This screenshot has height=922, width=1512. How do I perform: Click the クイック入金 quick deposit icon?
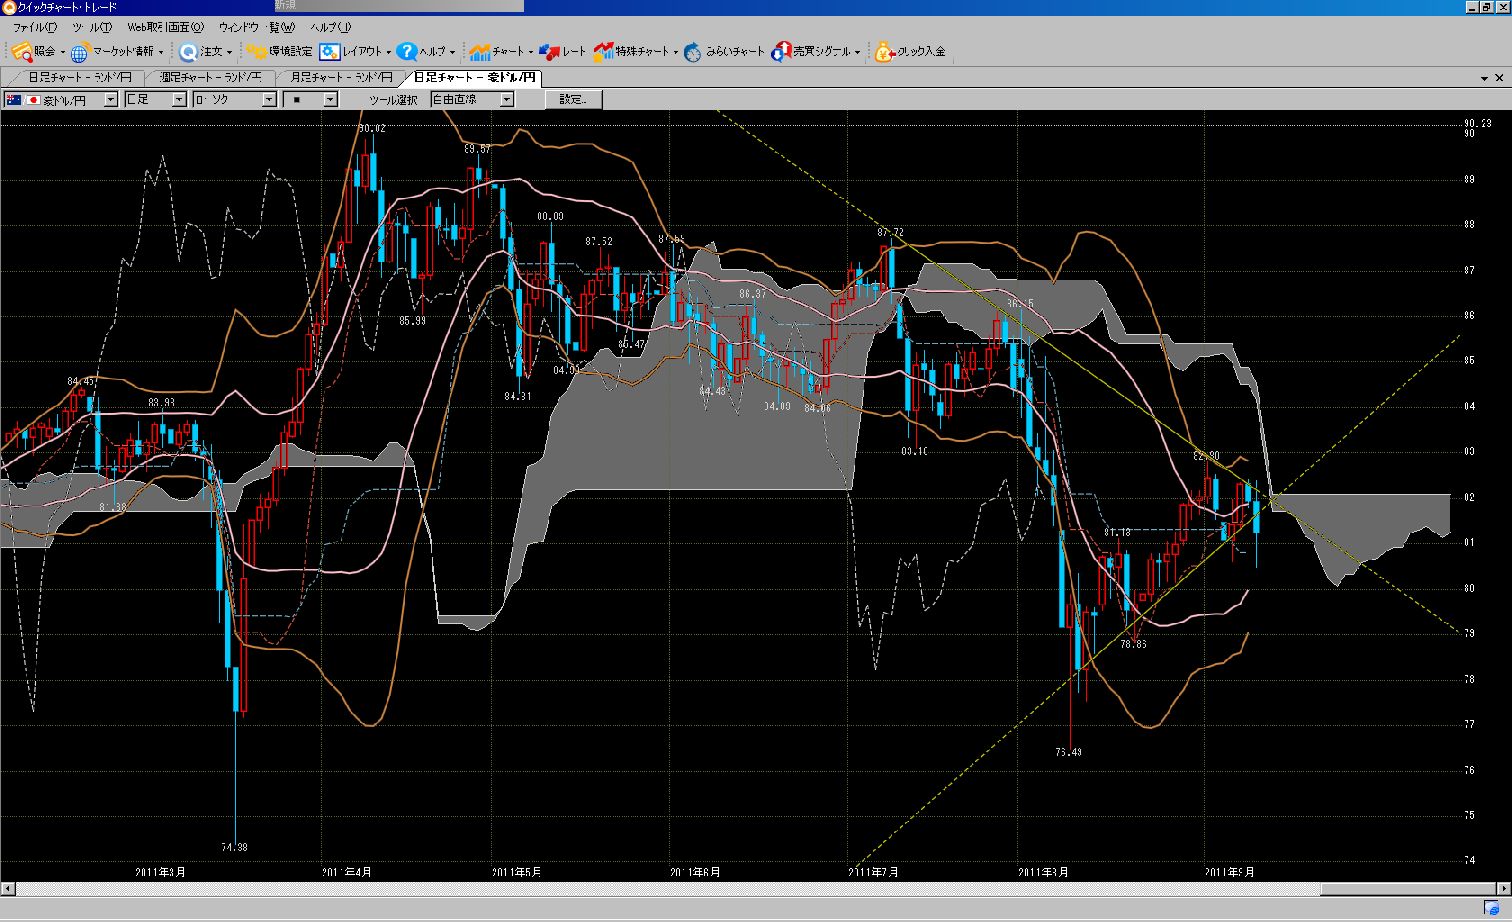(884, 52)
